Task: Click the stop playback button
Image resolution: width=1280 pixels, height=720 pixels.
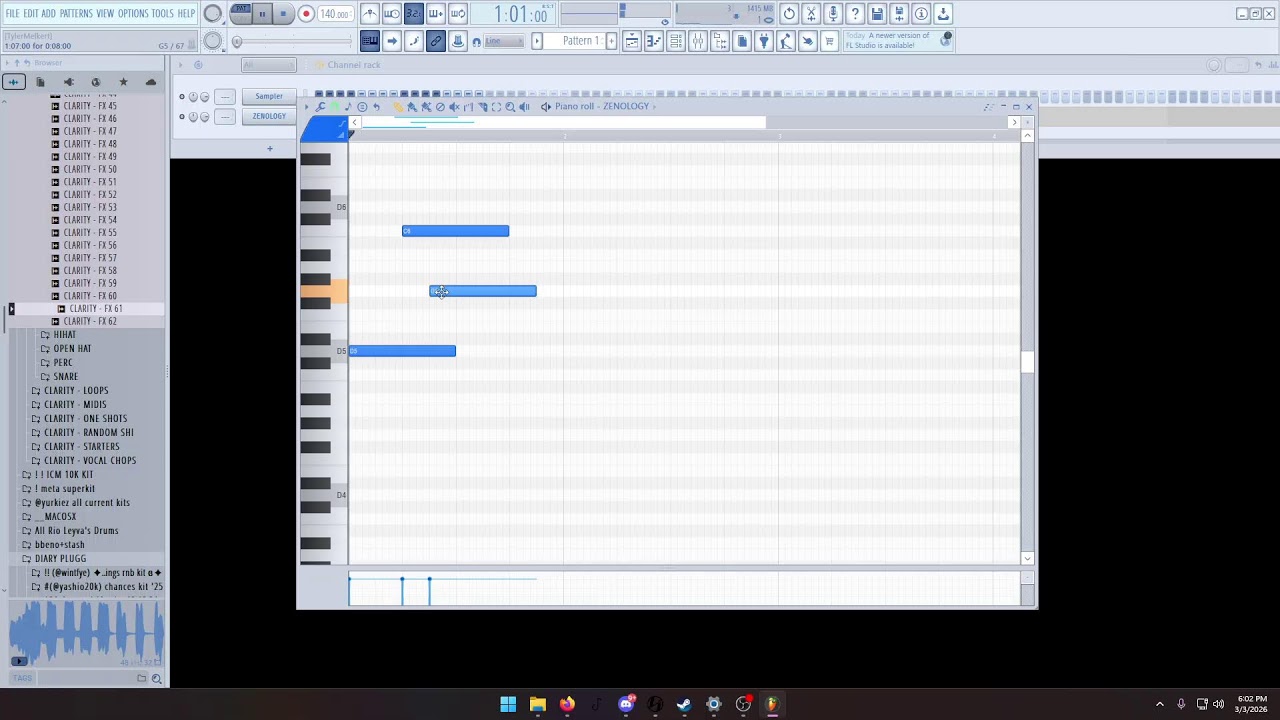Action: tap(283, 14)
